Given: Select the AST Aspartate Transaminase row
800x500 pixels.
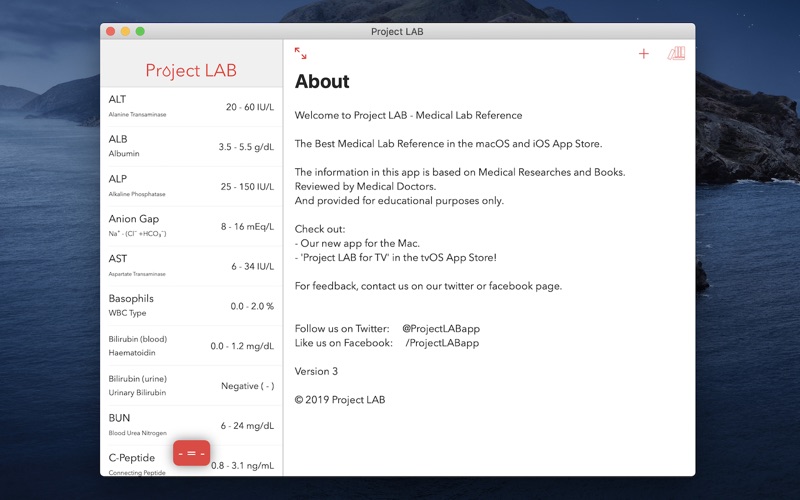Looking at the screenshot, I should (191, 266).
